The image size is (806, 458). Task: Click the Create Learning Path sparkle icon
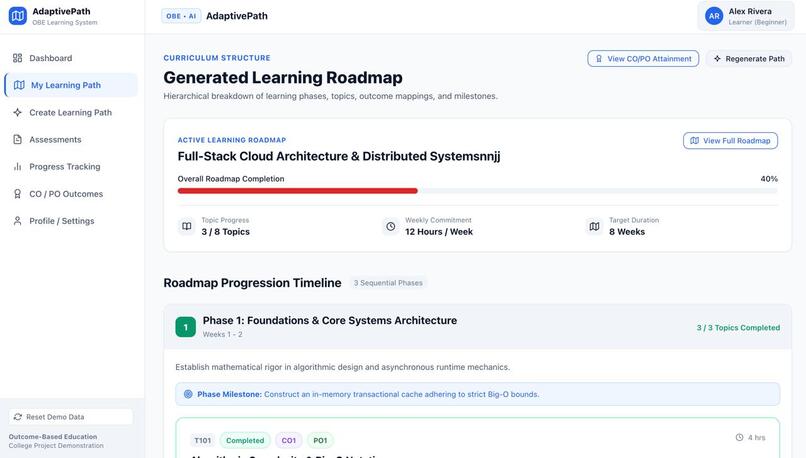tap(17, 113)
